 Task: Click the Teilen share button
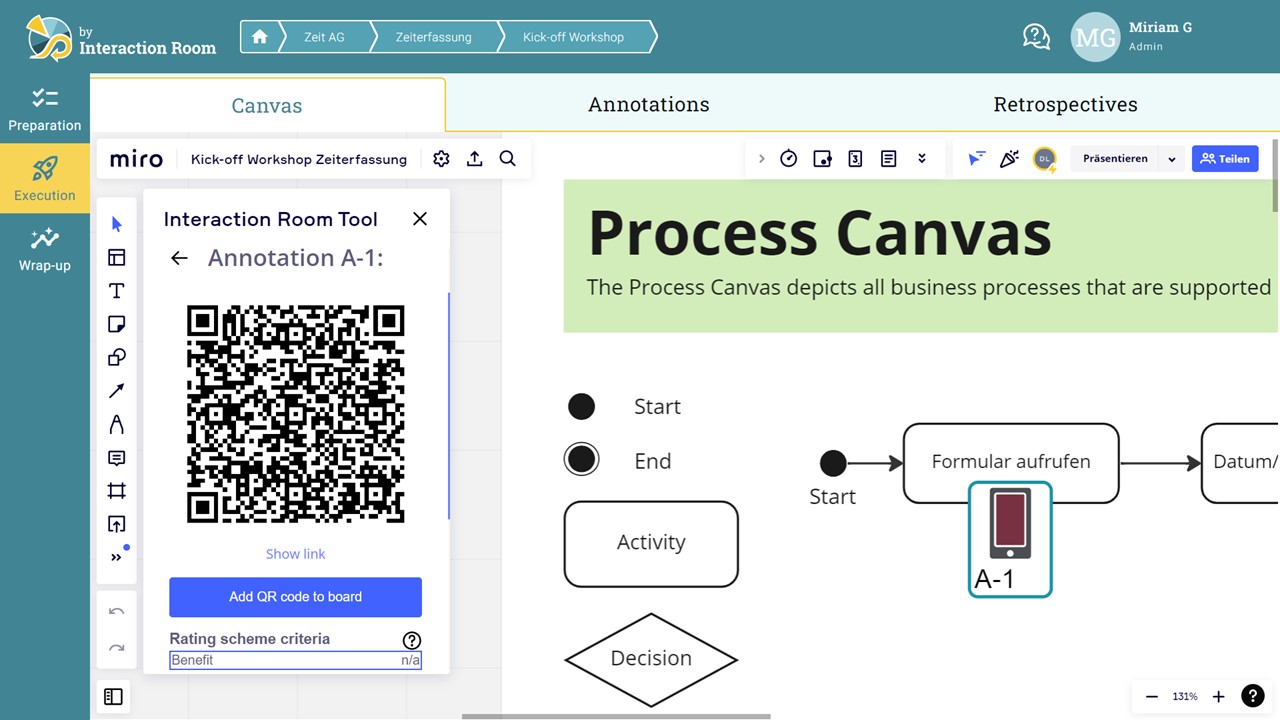pos(1225,159)
